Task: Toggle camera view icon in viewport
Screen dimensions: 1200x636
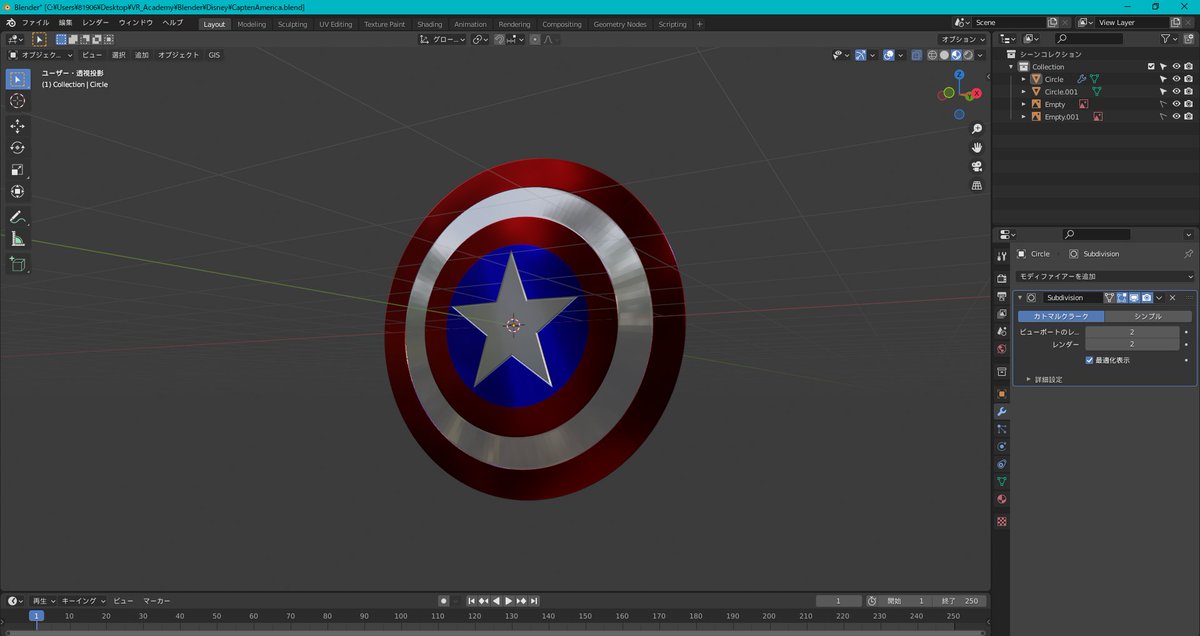Action: click(x=977, y=167)
